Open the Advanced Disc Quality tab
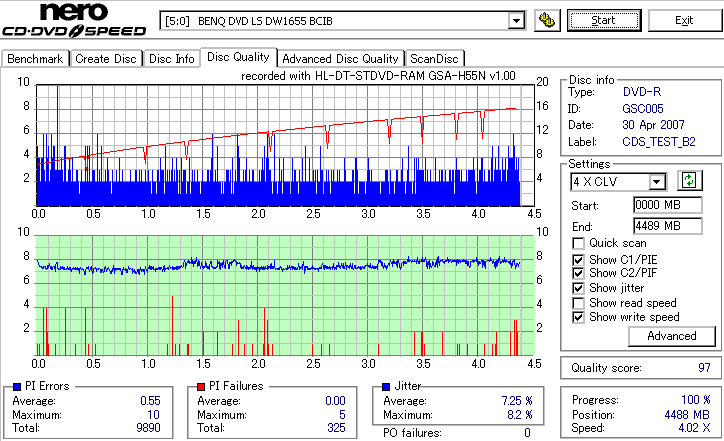This screenshot has width=724, height=441. (x=340, y=59)
